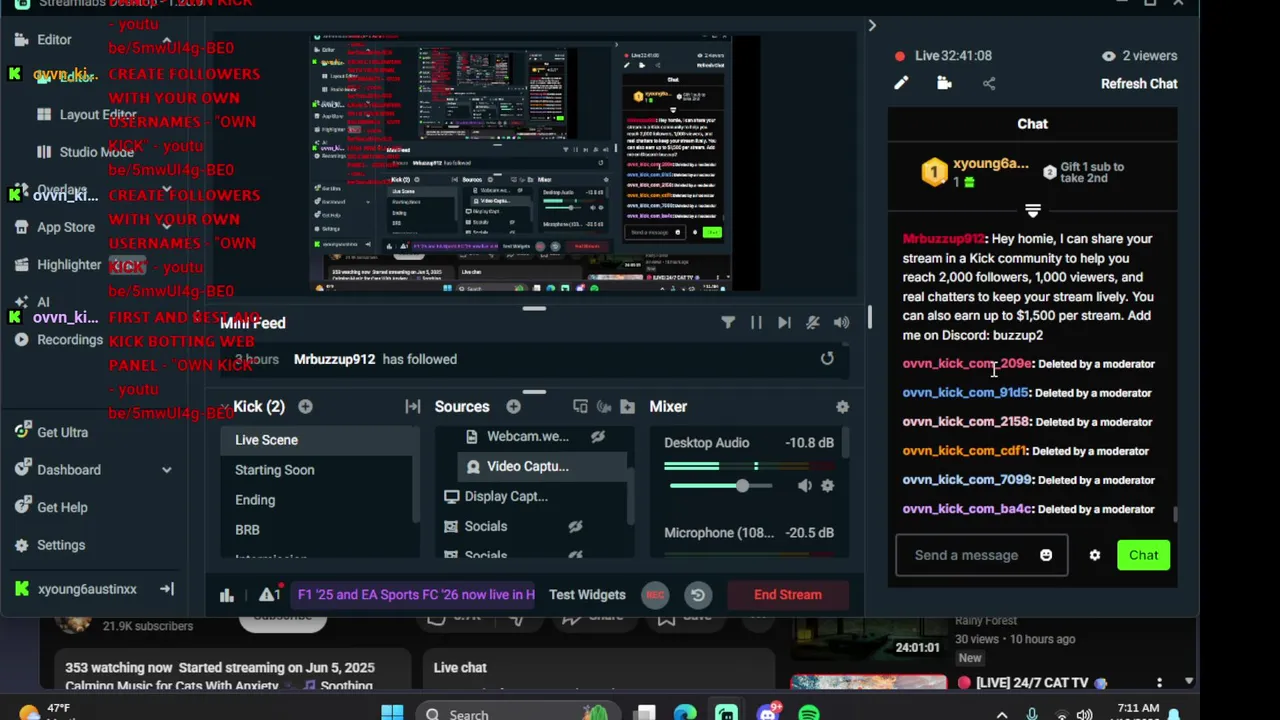
Task: Open dual output sources icon
Action: (x=580, y=406)
